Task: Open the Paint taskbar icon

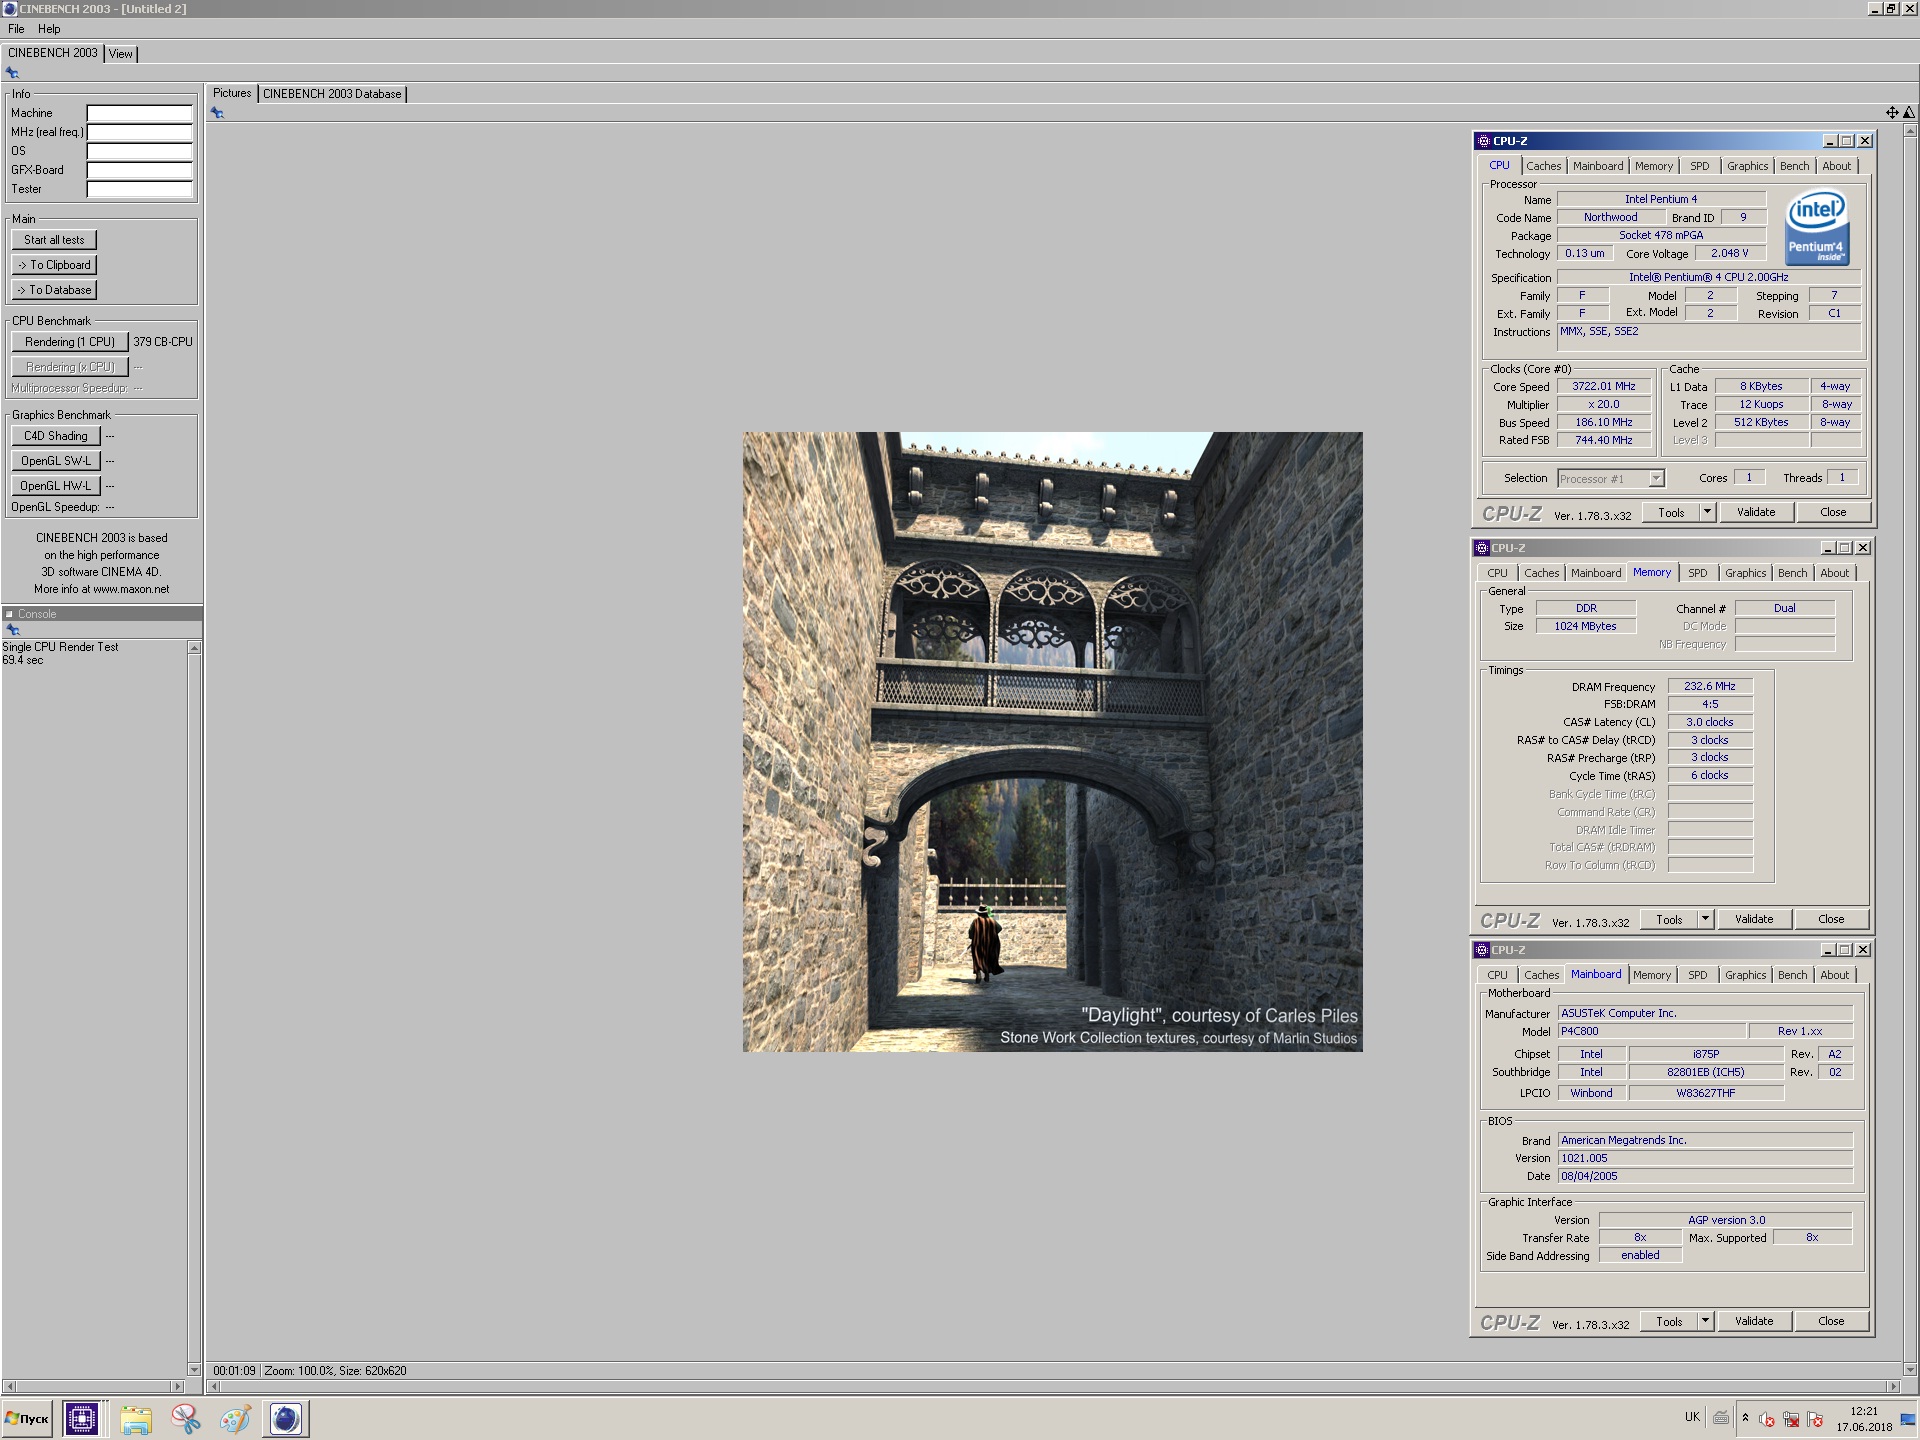Action: (x=235, y=1418)
